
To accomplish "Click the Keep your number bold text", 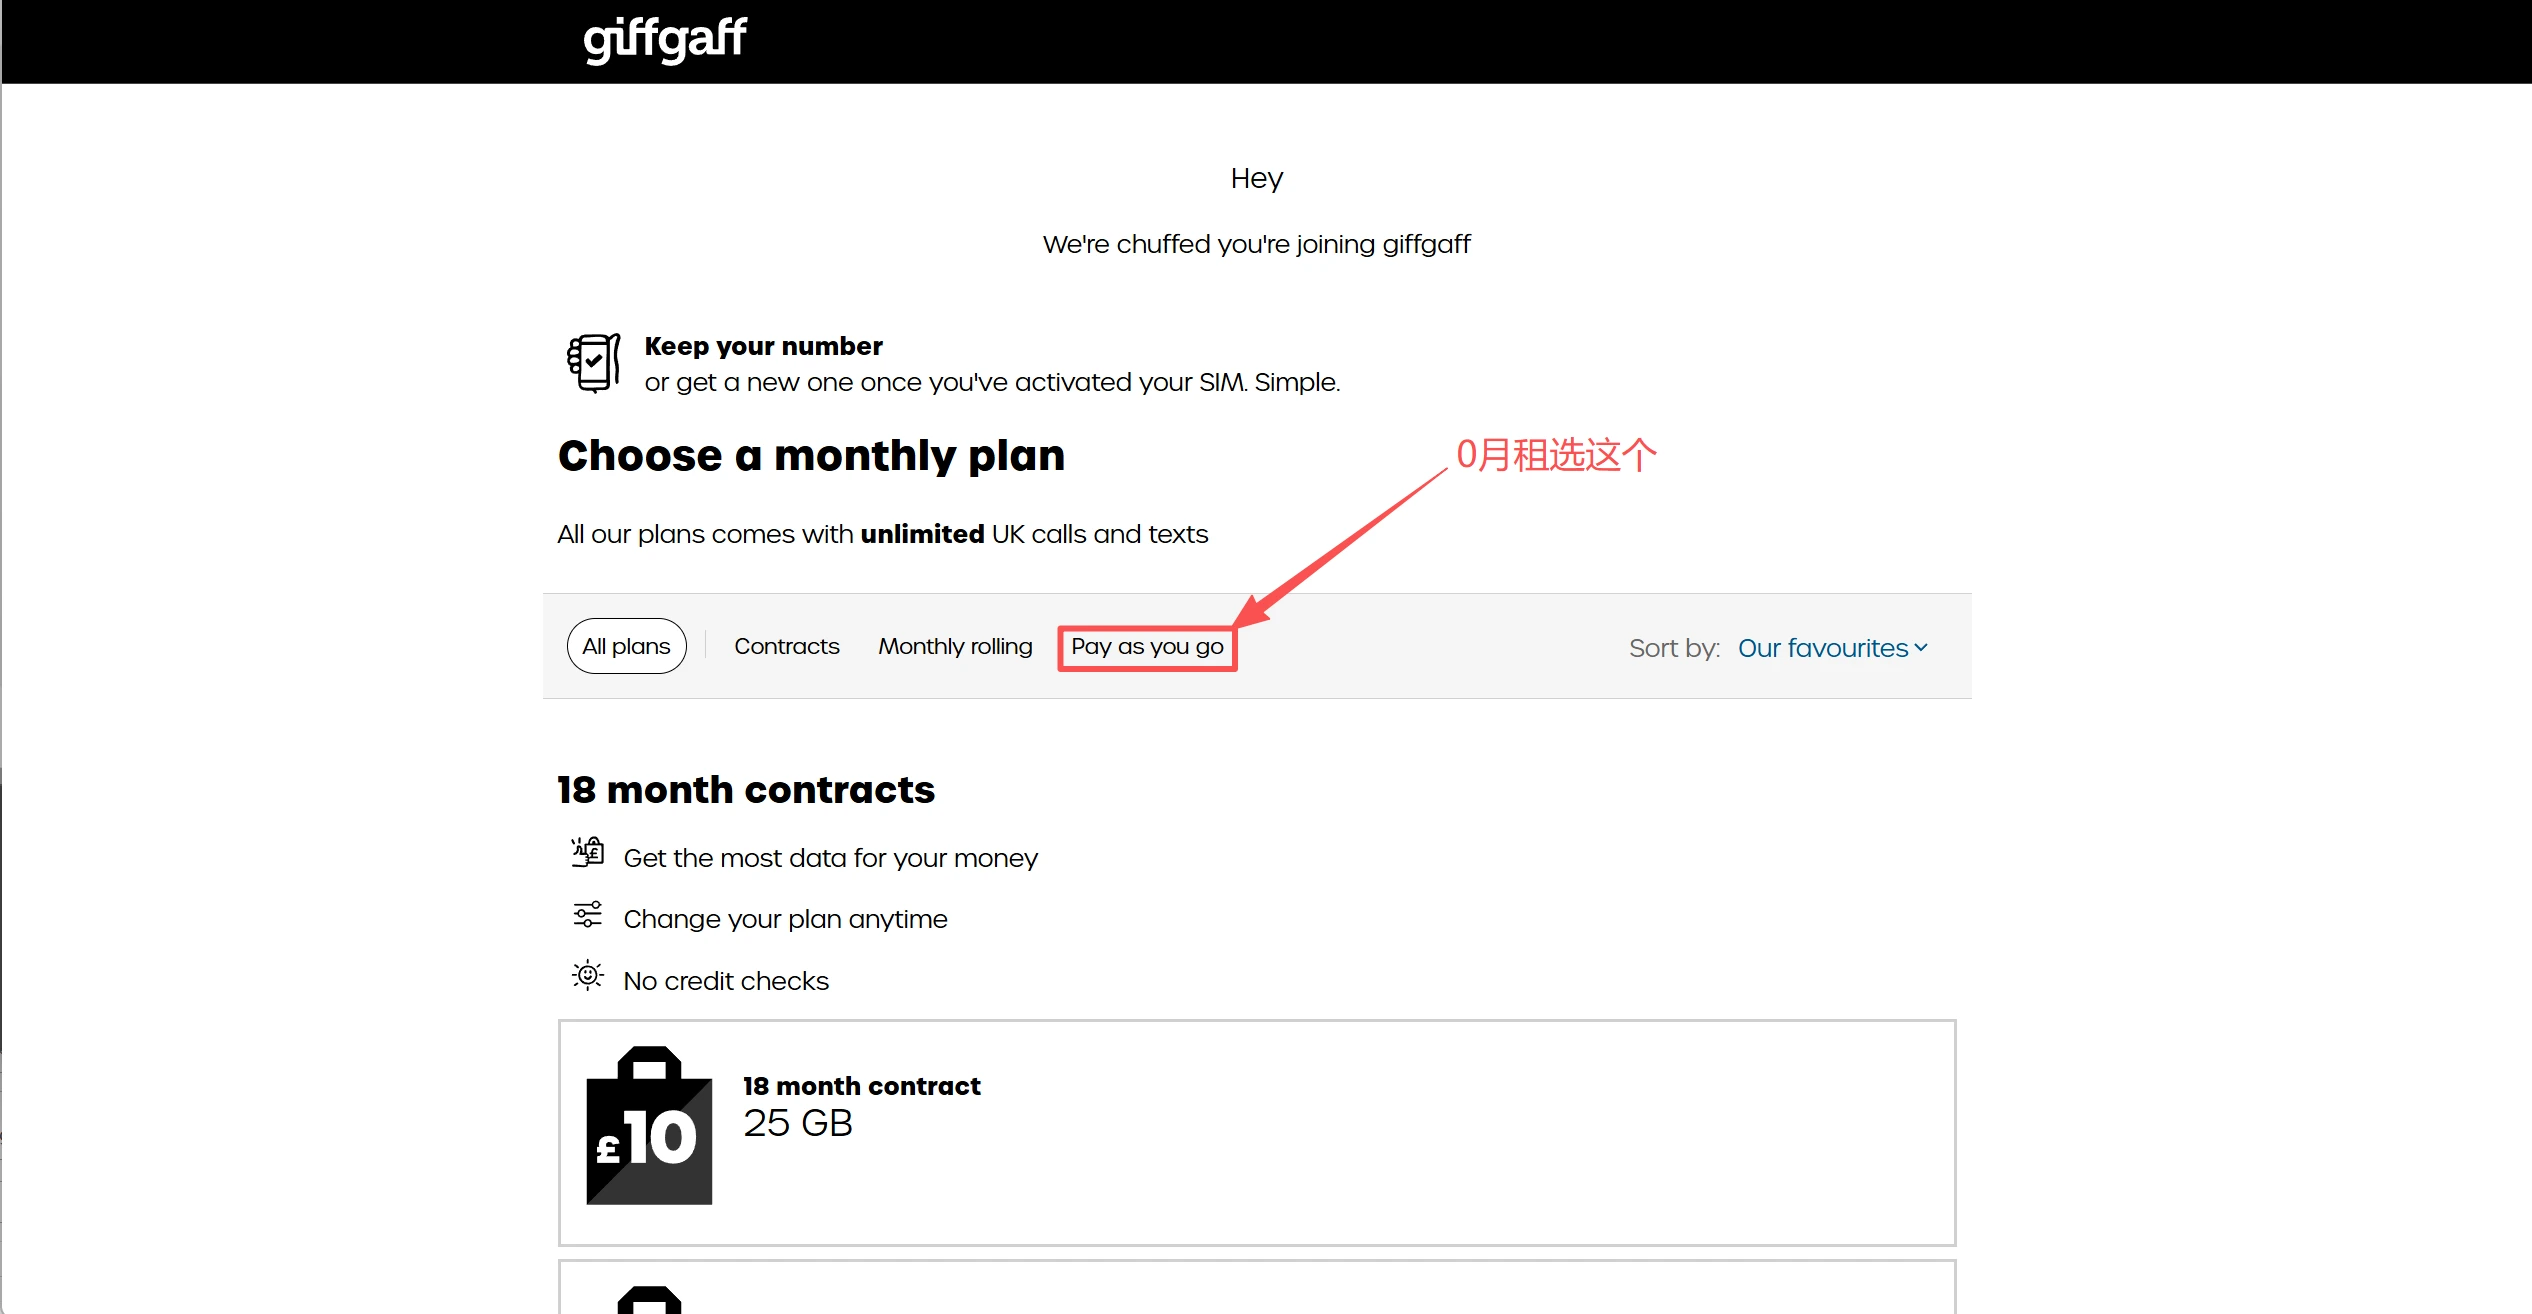I will [x=763, y=346].
